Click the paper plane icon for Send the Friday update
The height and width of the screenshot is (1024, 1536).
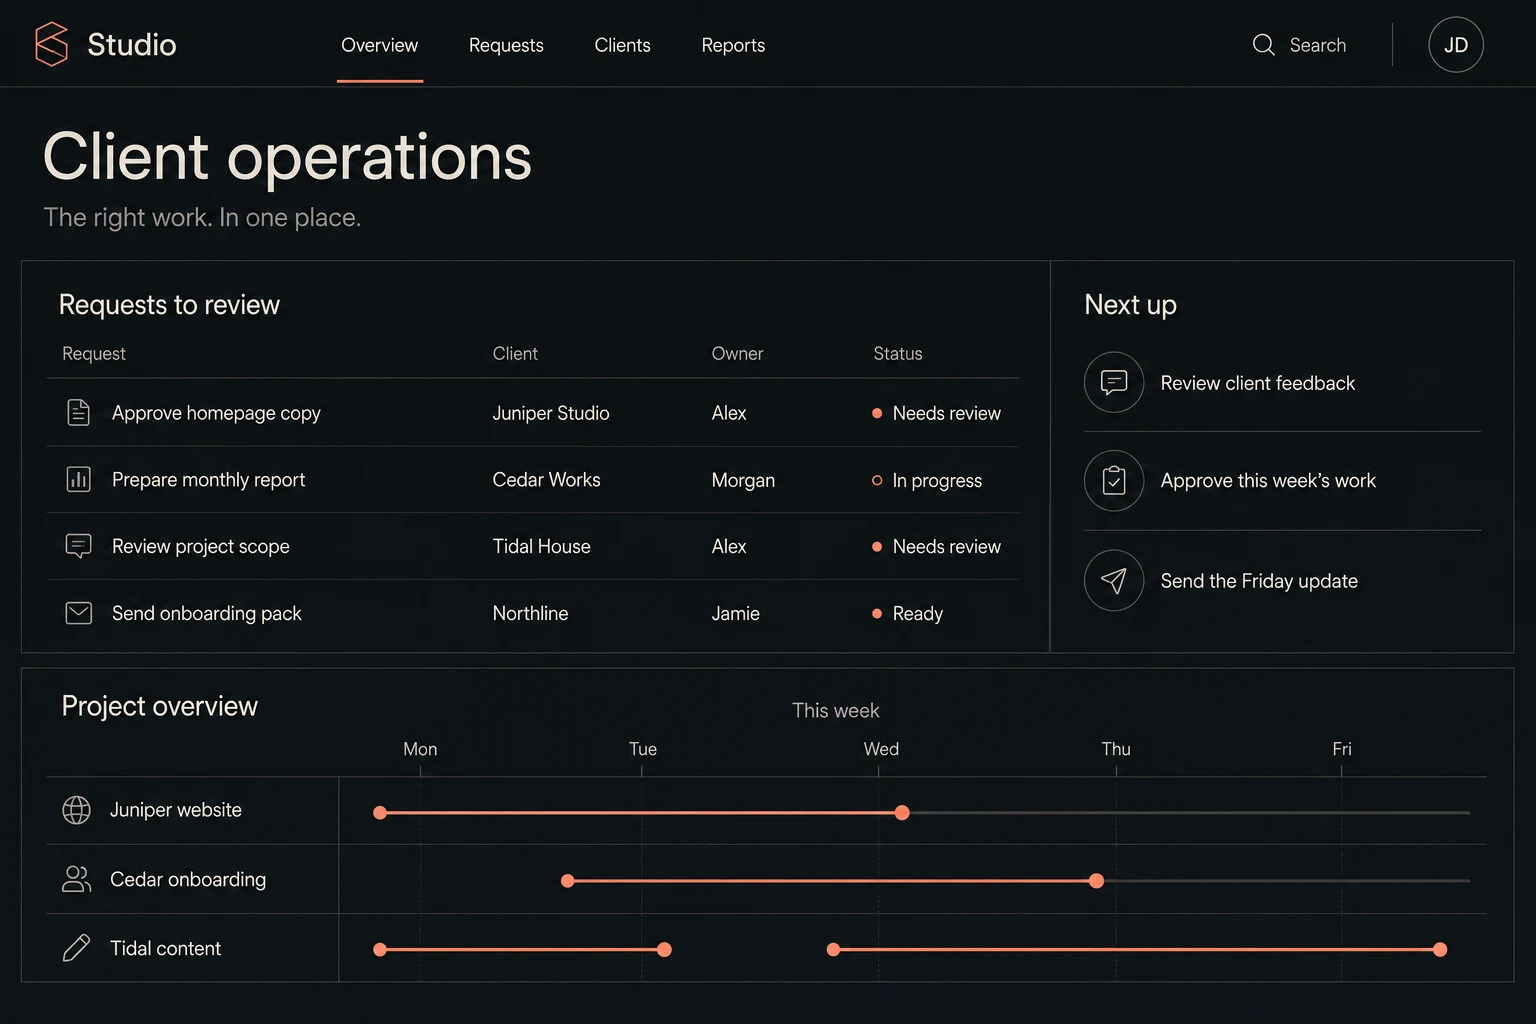click(1114, 580)
